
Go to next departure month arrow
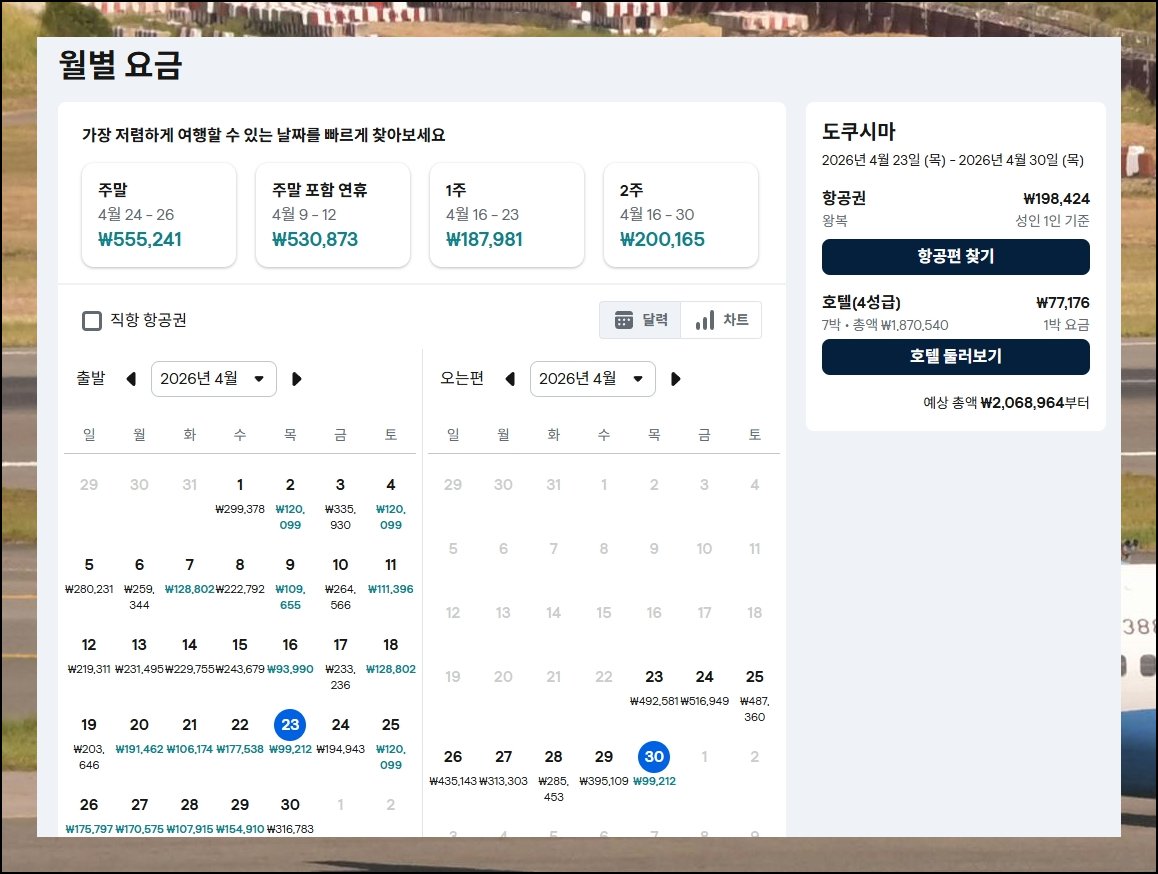296,379
